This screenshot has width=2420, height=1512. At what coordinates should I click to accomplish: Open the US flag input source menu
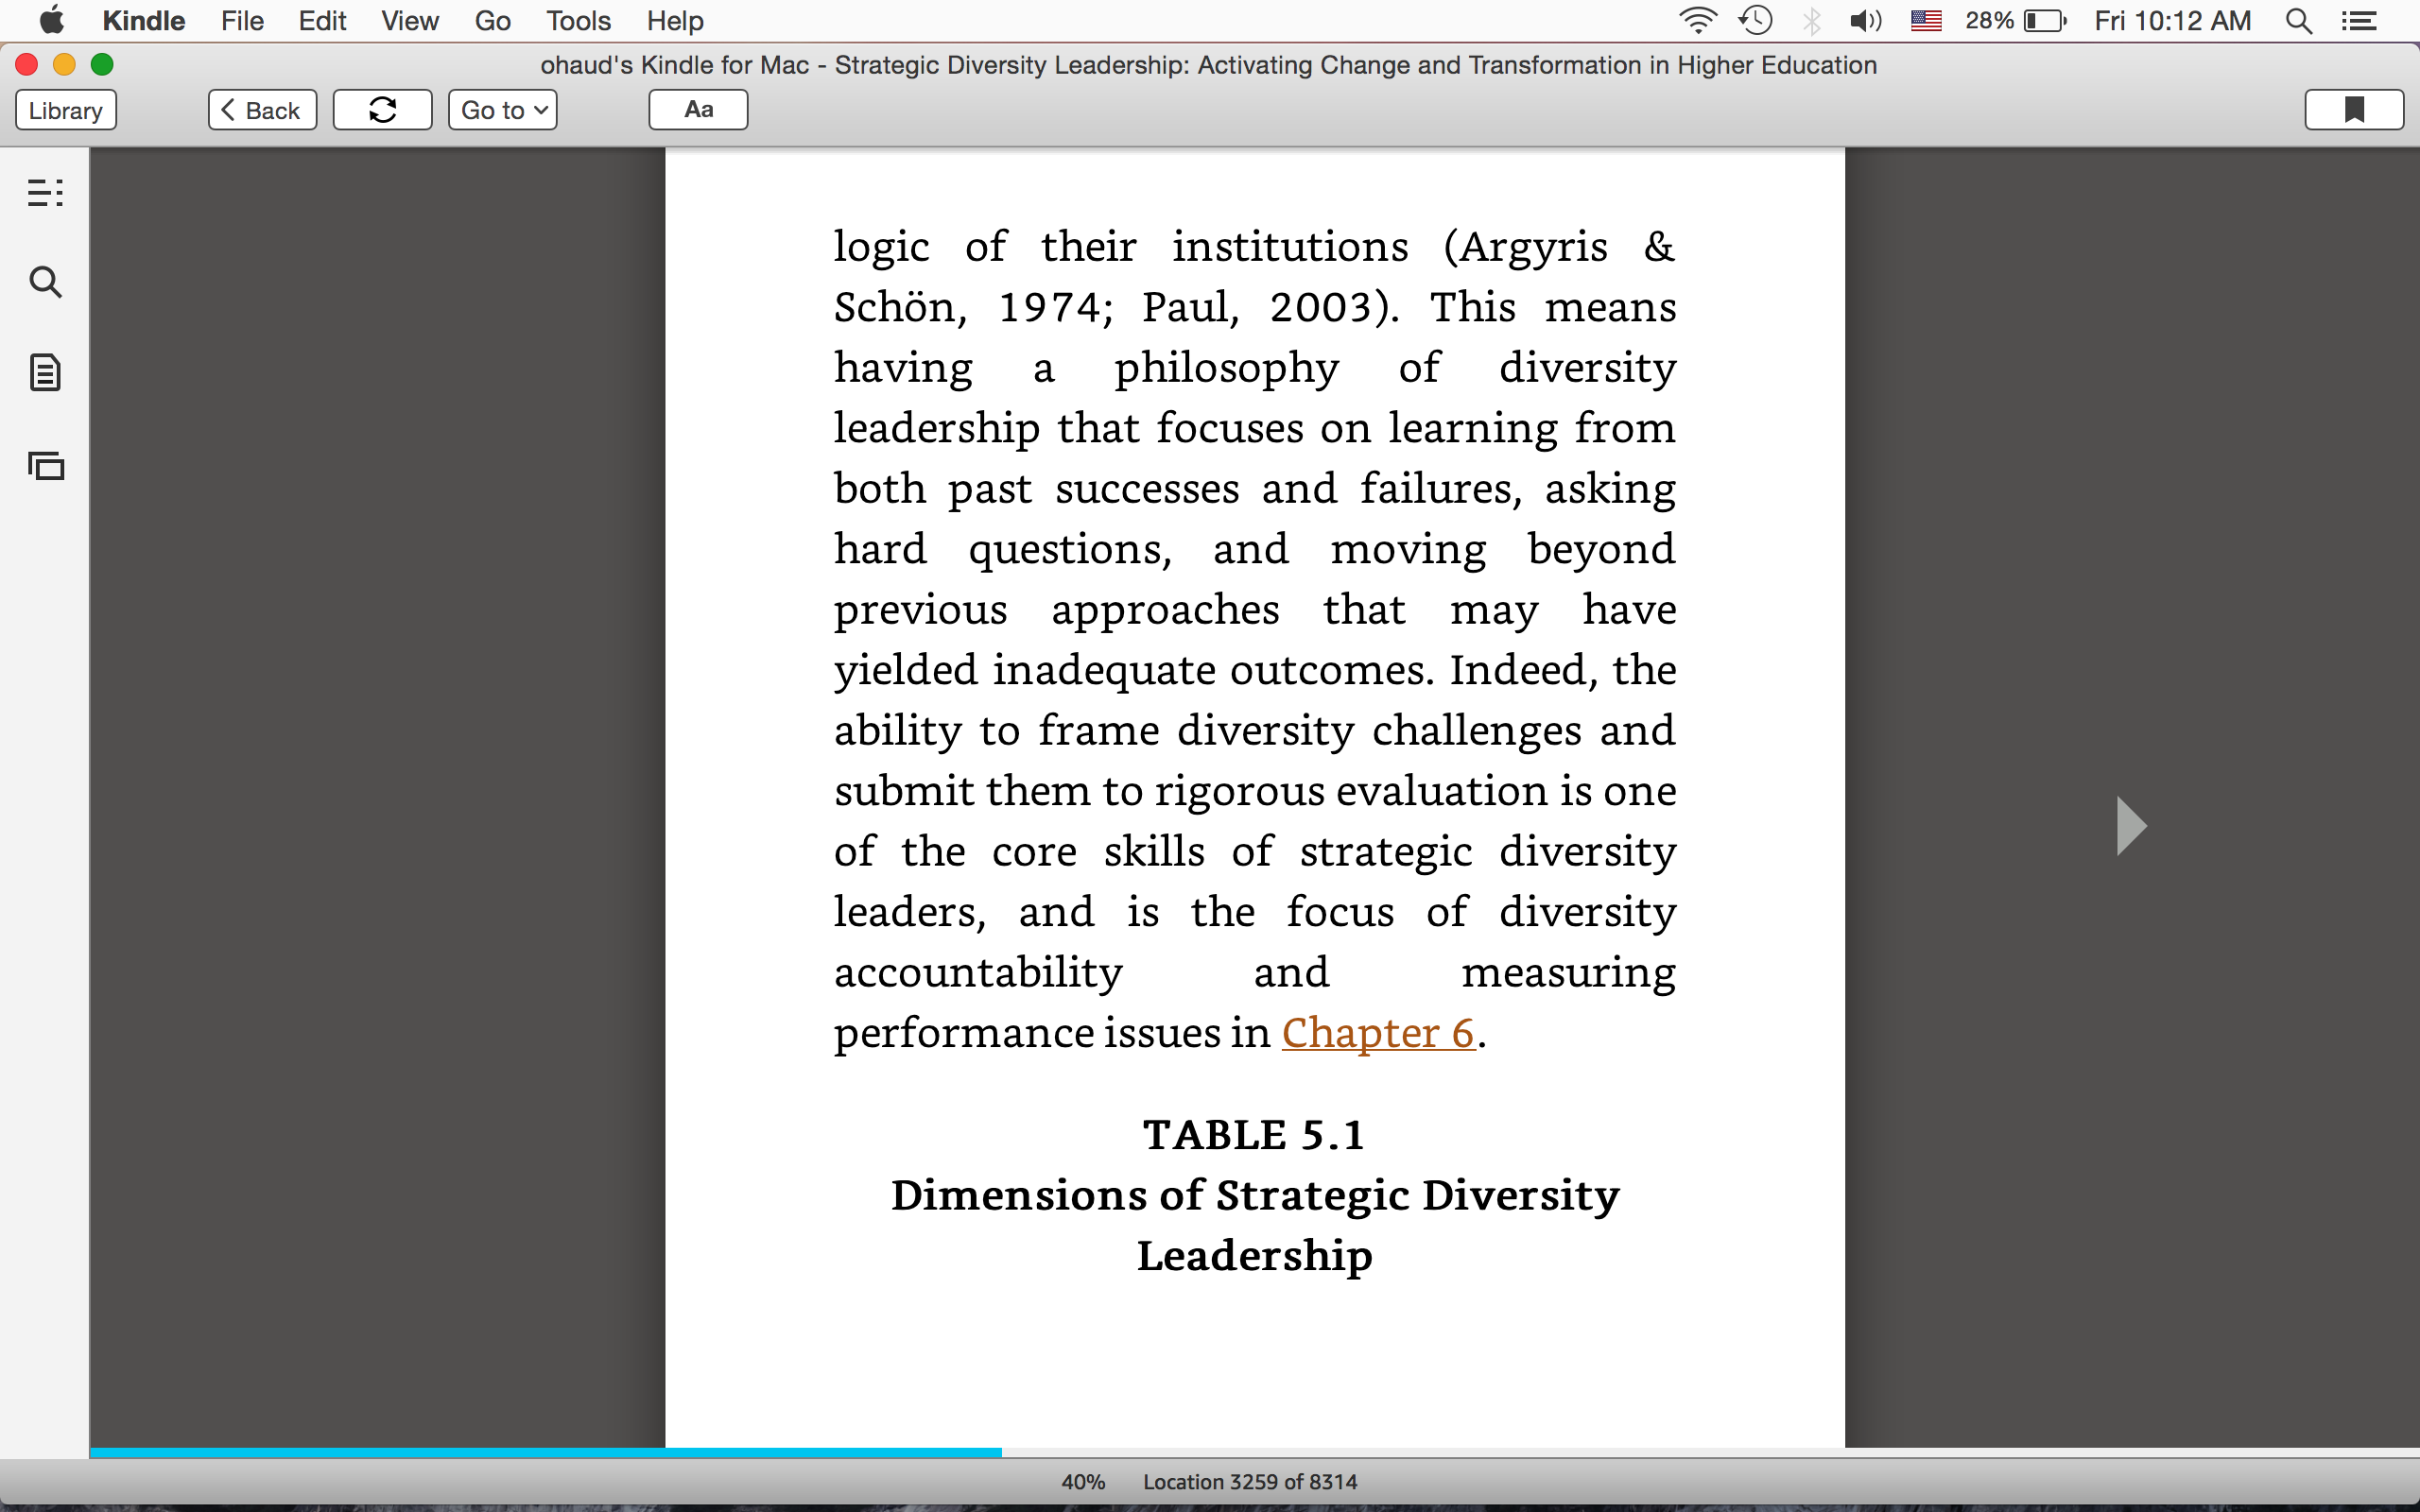(x=1926, y=21)
